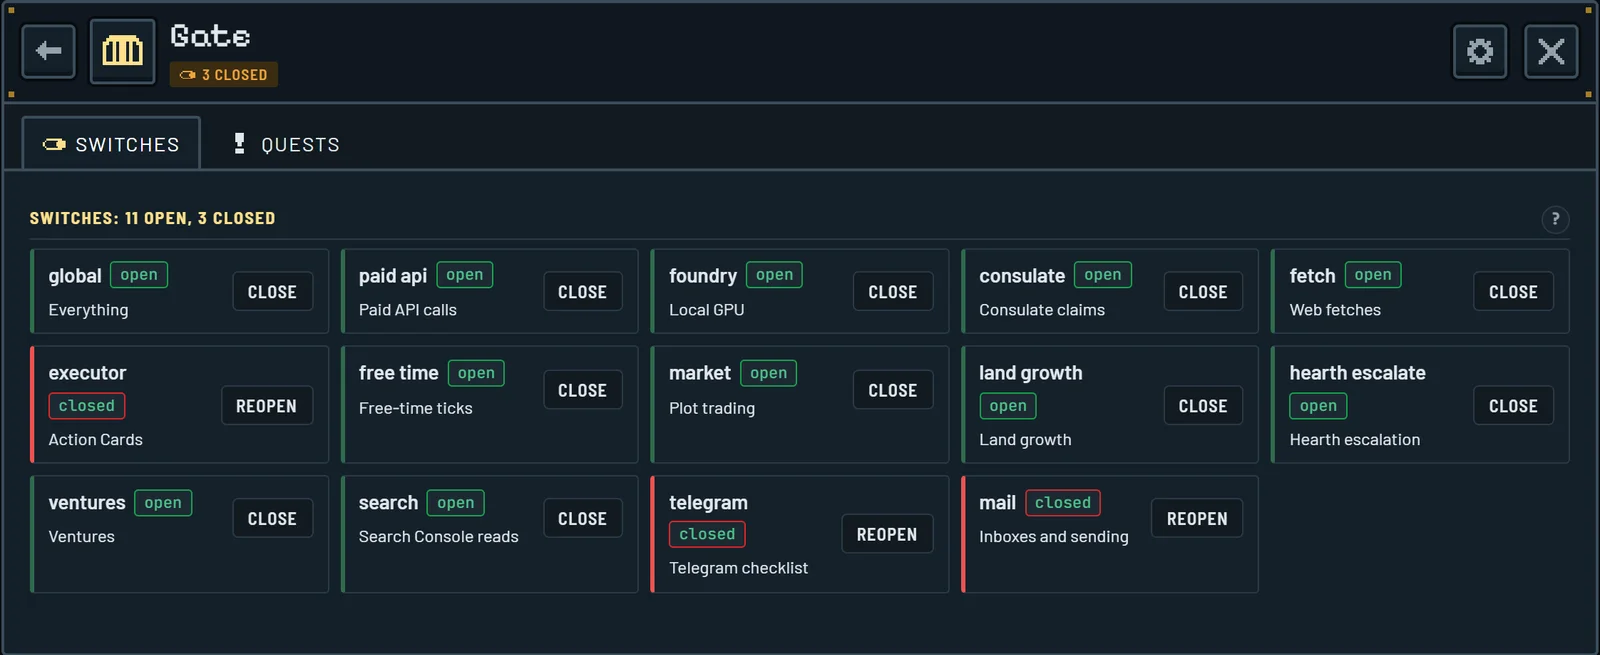1600x655 pixels.
Task: Close the global switch
Action: pos(272,292)
